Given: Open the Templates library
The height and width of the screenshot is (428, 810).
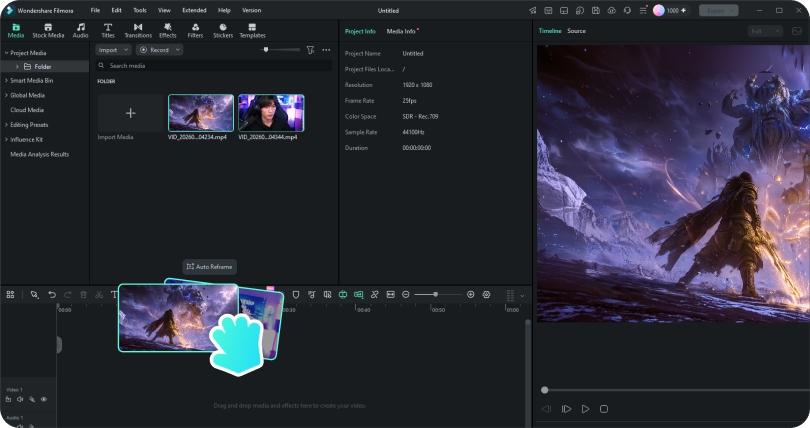Looking at the screenshot, I should tap(252, 30).
